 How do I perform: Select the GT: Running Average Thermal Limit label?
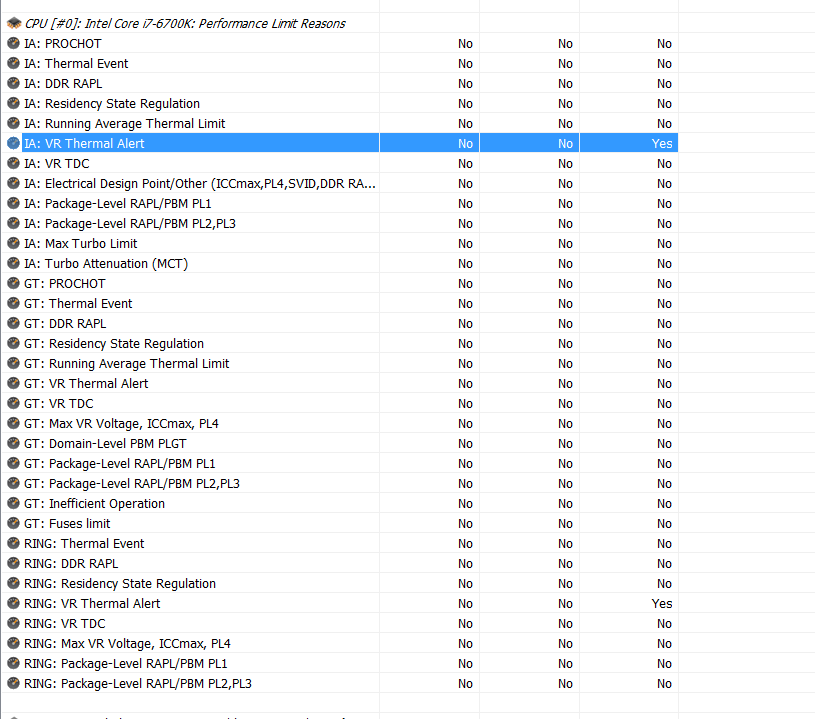click(x=126, y=364)
